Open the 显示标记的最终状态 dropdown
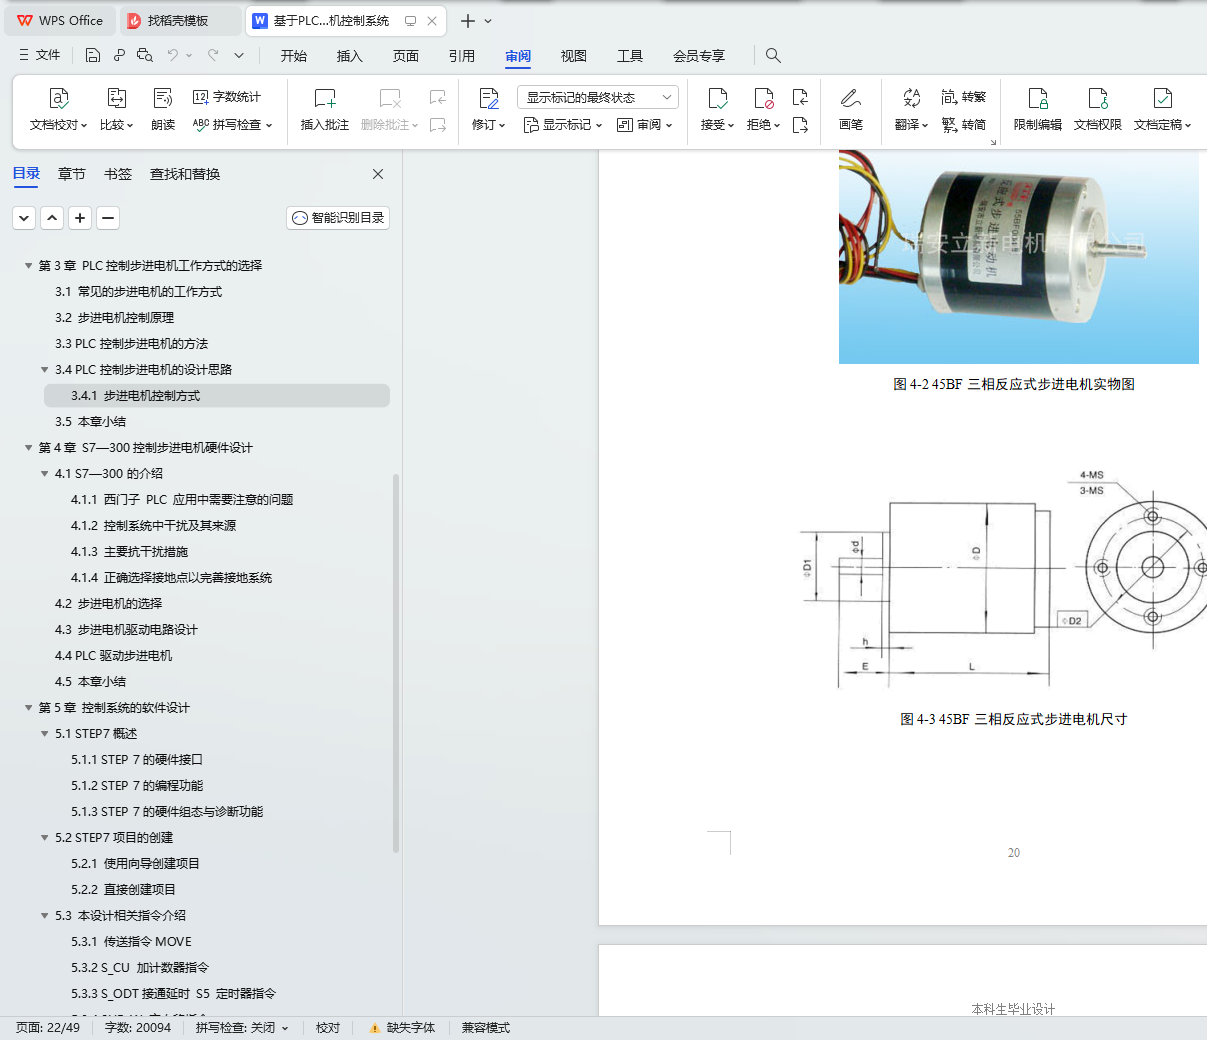This screenshot has height=1040, width=1207. click(x=598, y=97)
